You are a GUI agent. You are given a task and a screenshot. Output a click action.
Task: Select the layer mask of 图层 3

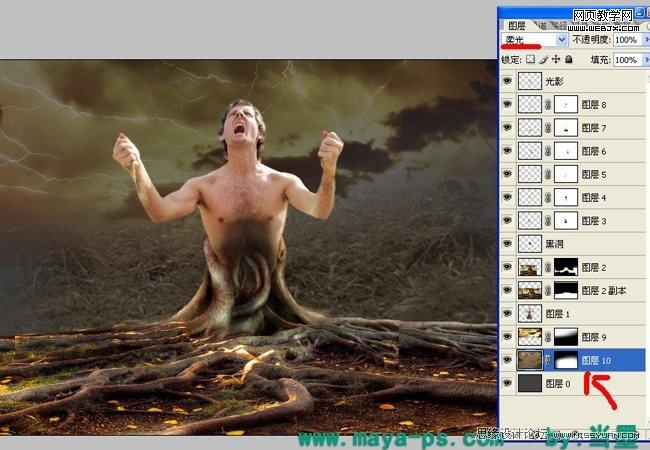pyautogui.click(x=566, y=220)
